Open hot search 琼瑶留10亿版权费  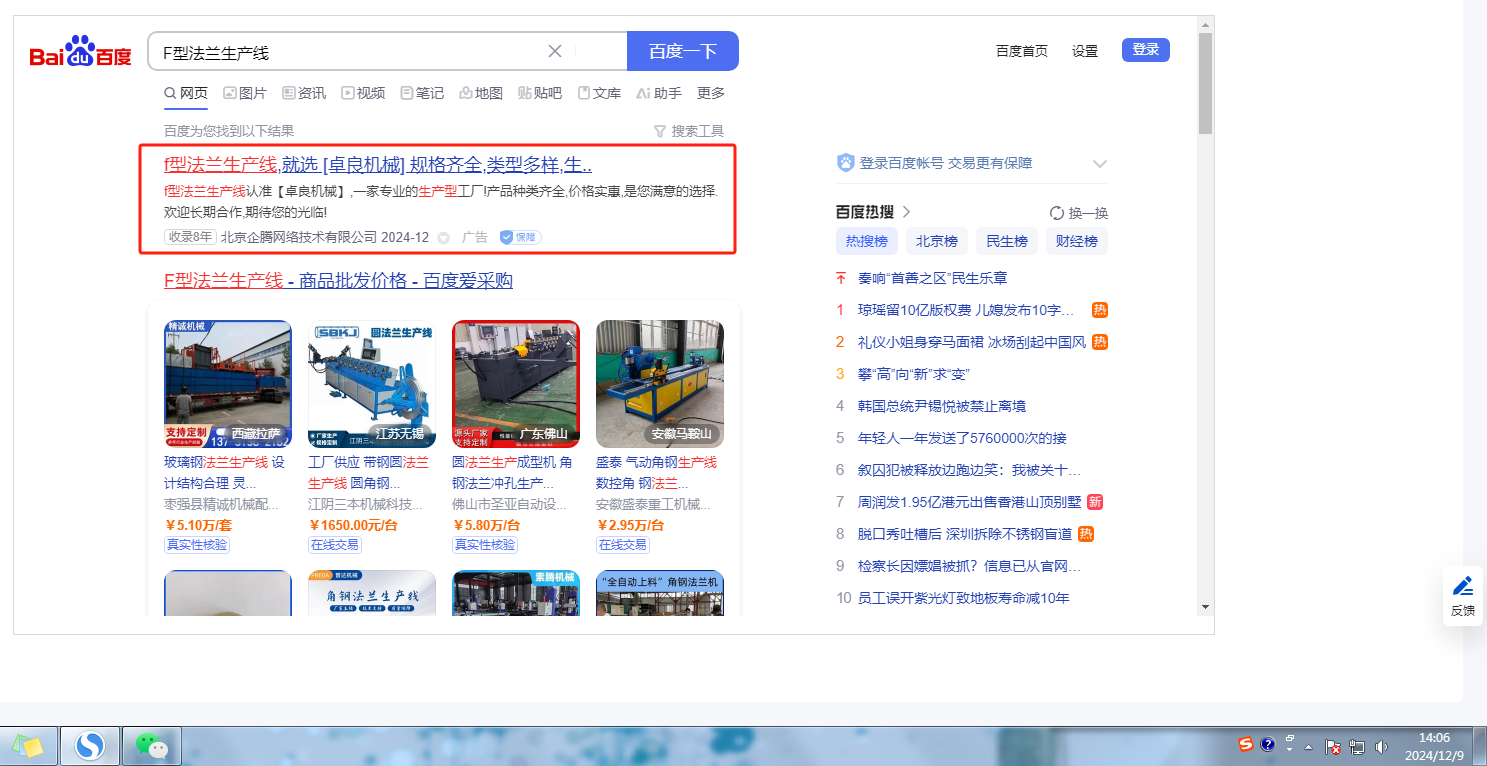click(966, 310)
